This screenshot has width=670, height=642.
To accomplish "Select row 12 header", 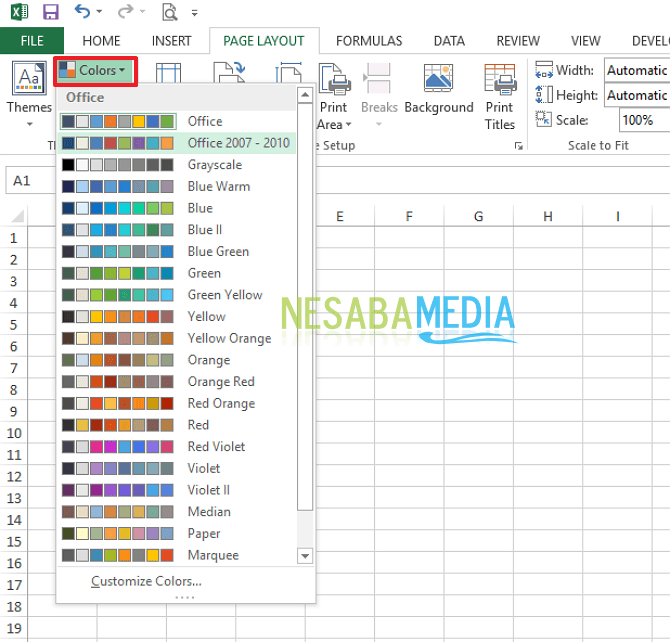I will coord(14,477).
